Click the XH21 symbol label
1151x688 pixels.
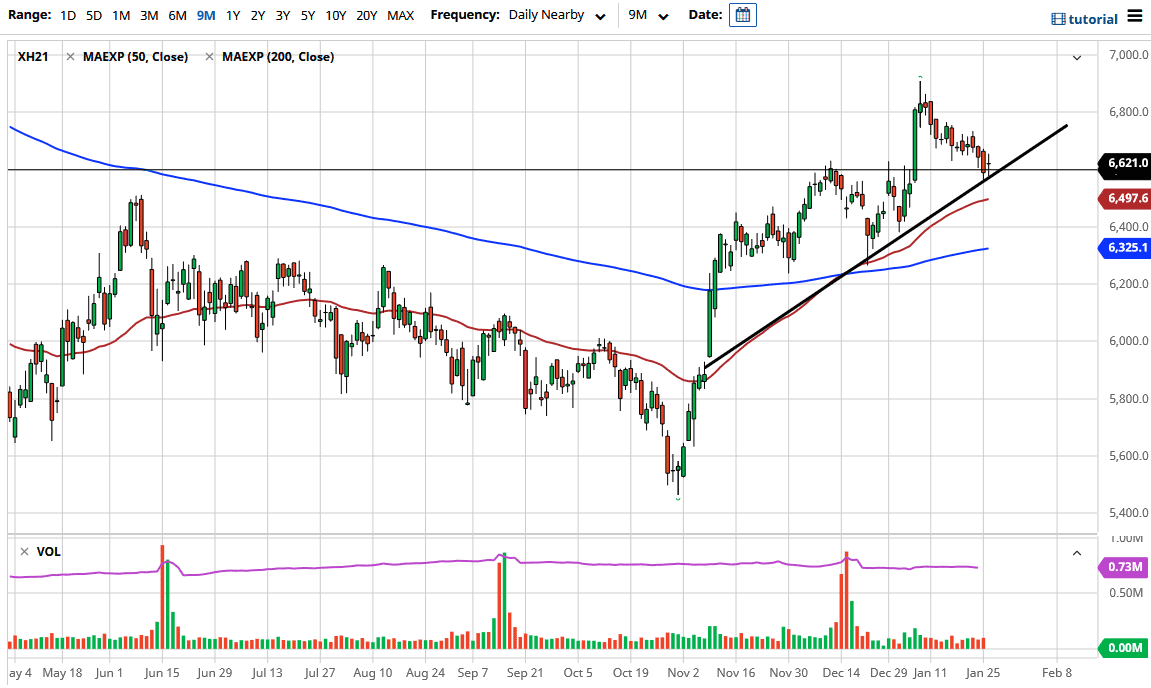tap(33, 57)
